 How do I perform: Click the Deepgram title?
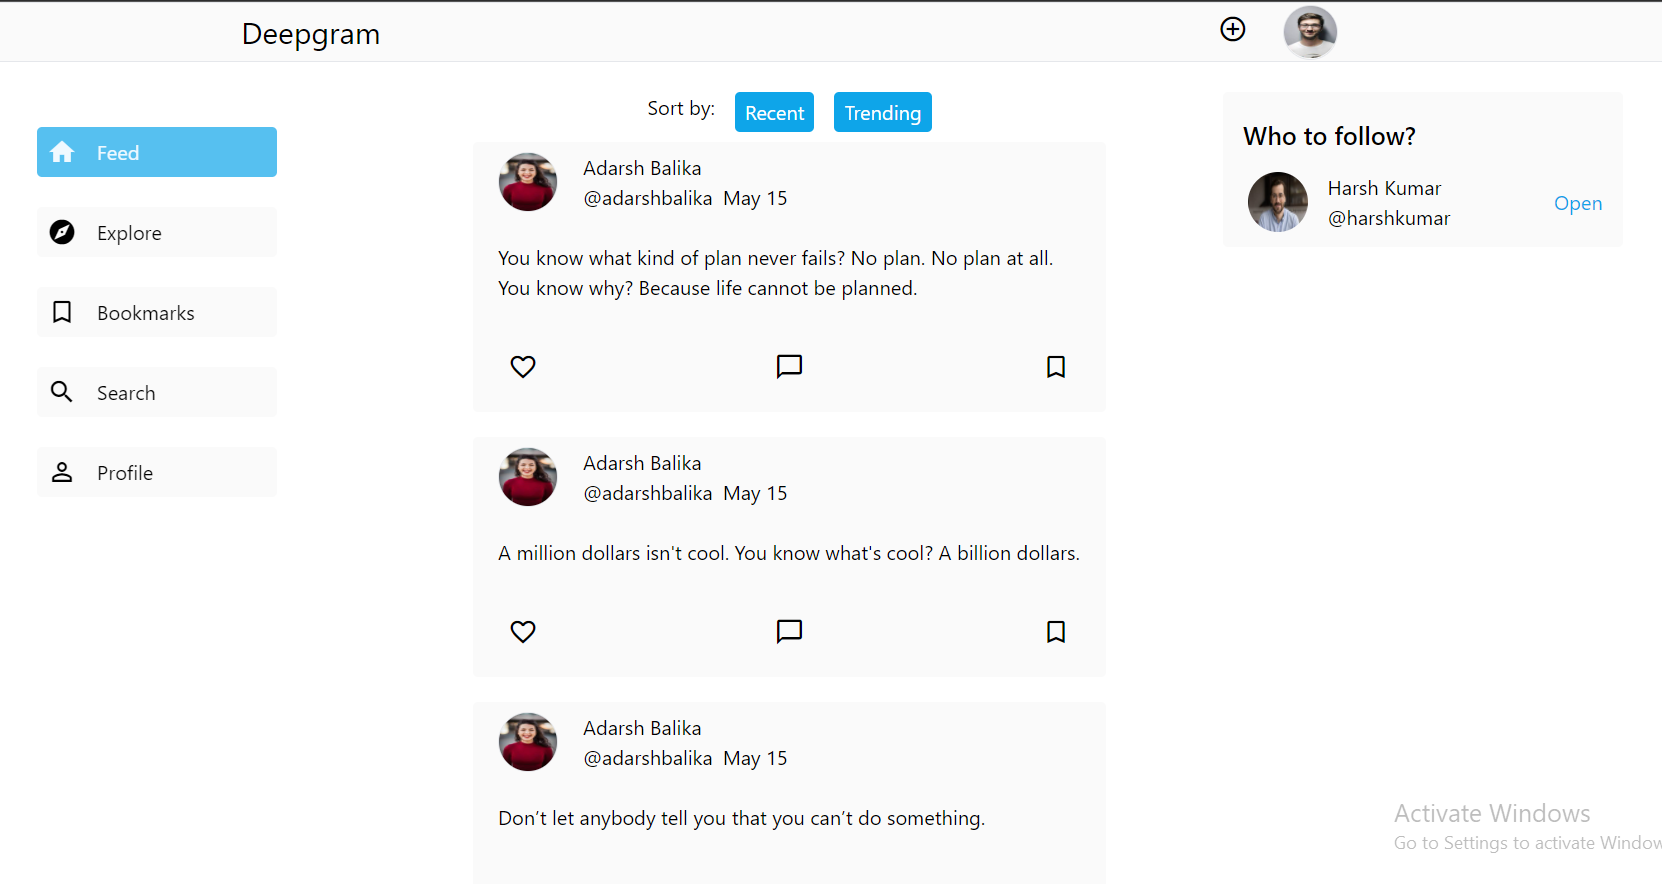click(x=310, y=33)
